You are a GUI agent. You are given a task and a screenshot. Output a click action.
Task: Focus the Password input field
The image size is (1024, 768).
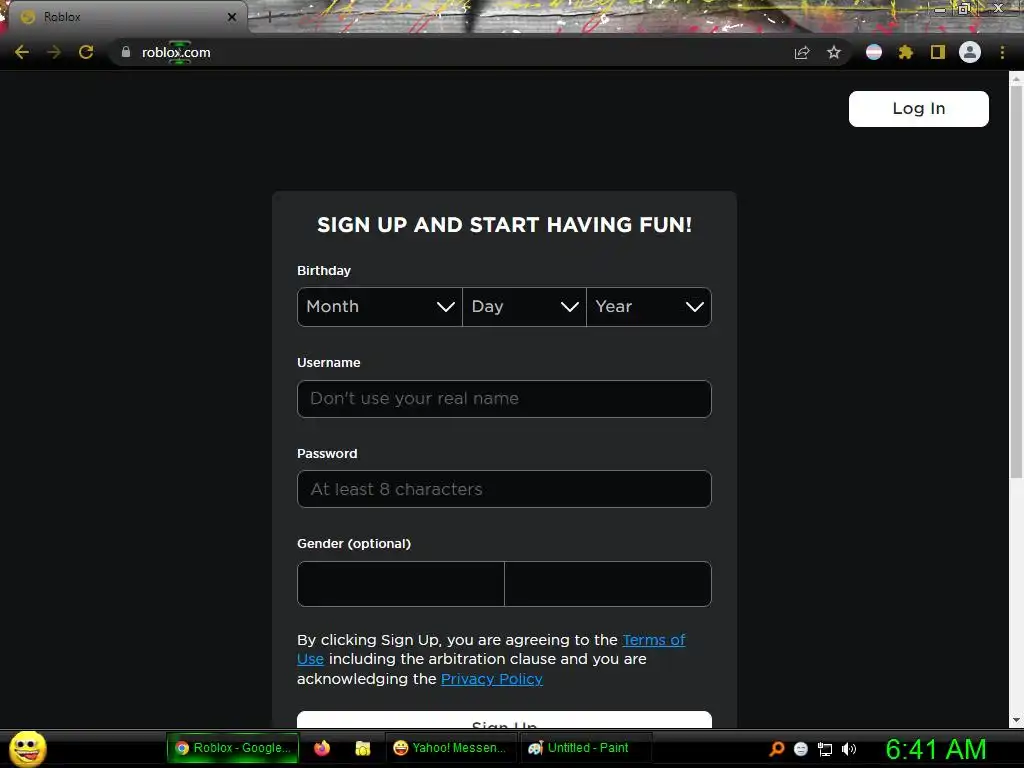click(x=504, y=489)
